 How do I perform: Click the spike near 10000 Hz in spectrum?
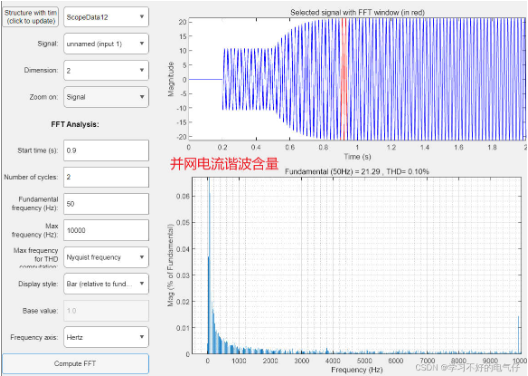click(x=519, y=335)
